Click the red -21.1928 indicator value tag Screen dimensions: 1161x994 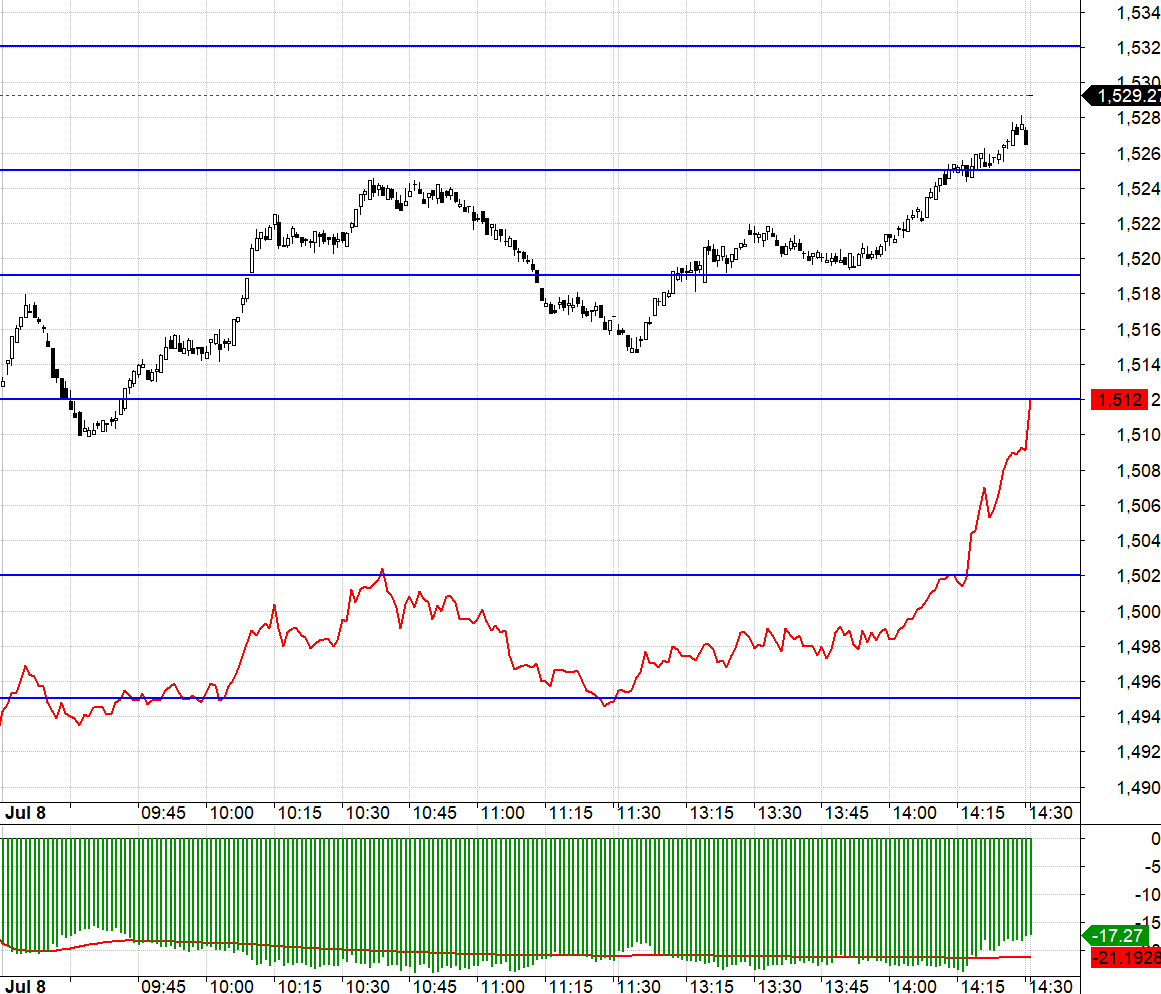coord(1126,958)
